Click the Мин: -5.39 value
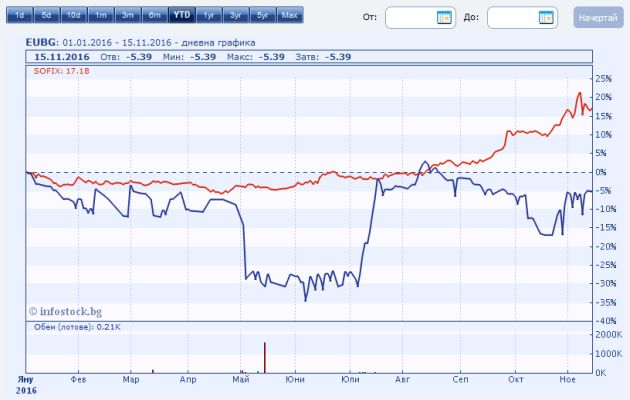The width and height of the screenshot is (630, 400). click(x=189, y=57)
